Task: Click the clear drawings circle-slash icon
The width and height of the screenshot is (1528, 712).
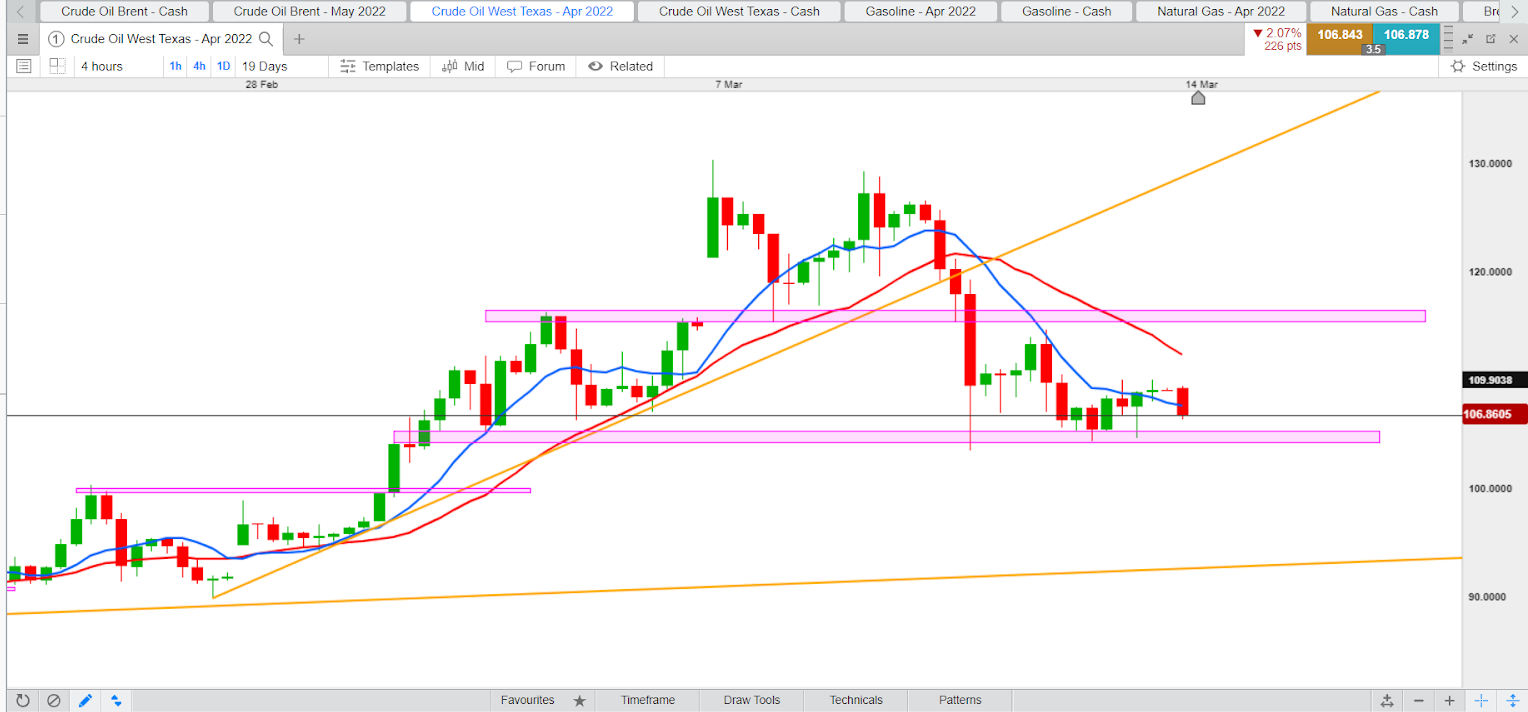Action: (x=54, y=700)
